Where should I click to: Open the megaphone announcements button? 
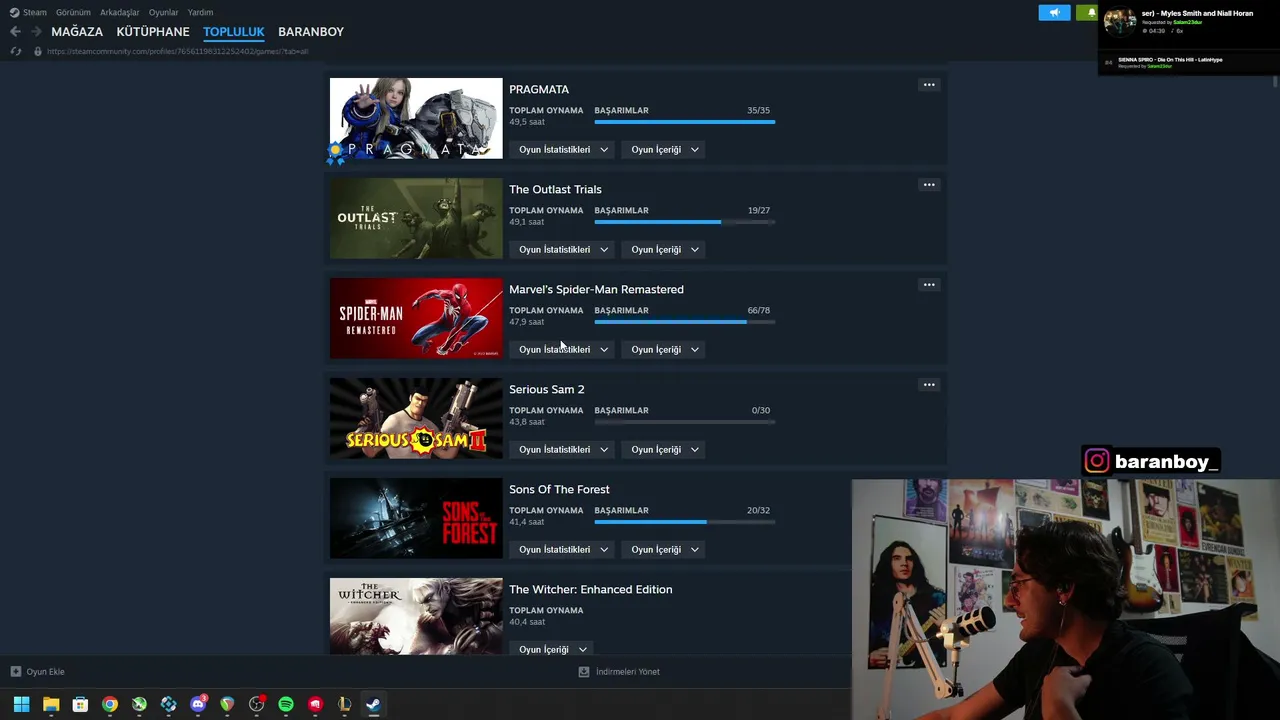(1054, 12)
